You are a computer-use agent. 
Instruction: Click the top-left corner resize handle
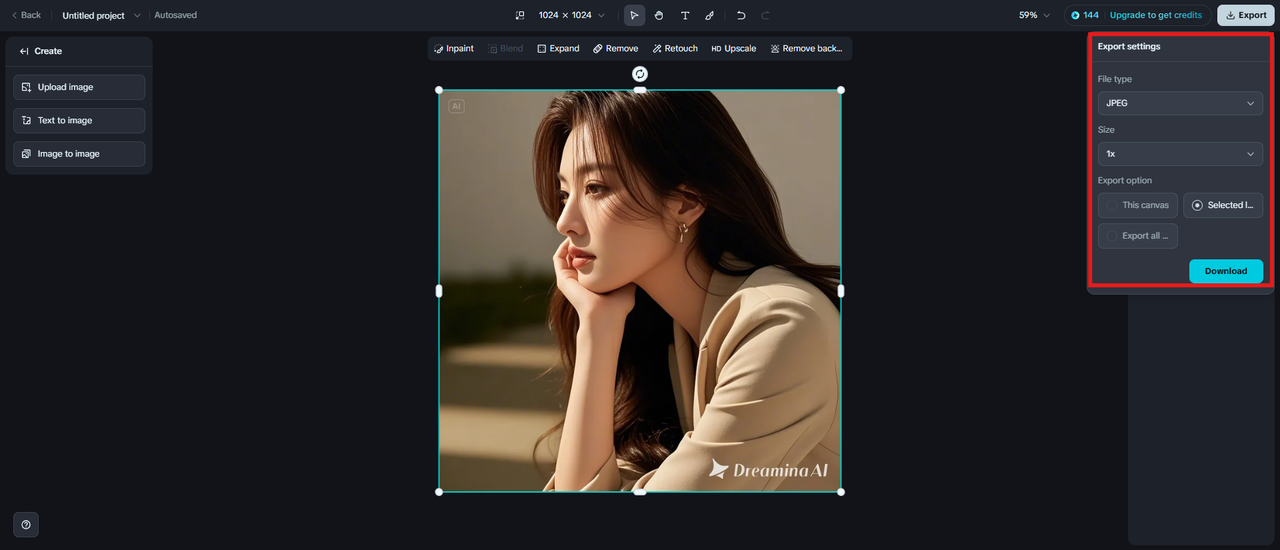(439, 90)
